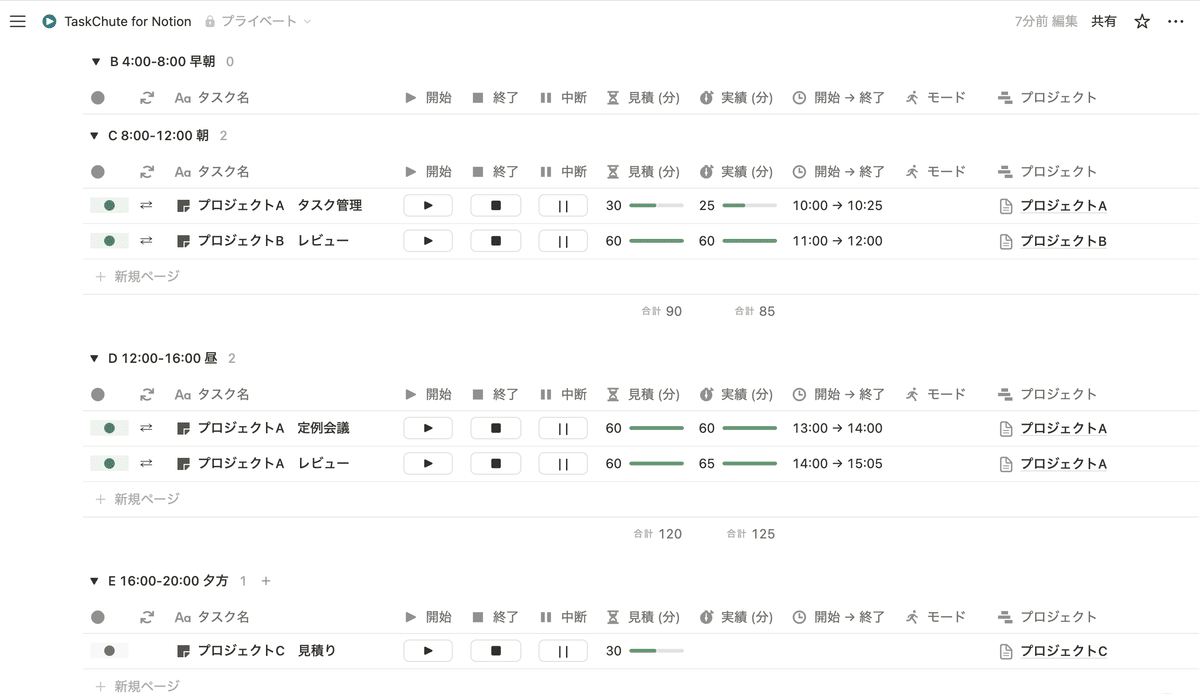1200x694 pixels.
Task: Click 見積 progress bar in タスク管理 row
Action: 656,205
